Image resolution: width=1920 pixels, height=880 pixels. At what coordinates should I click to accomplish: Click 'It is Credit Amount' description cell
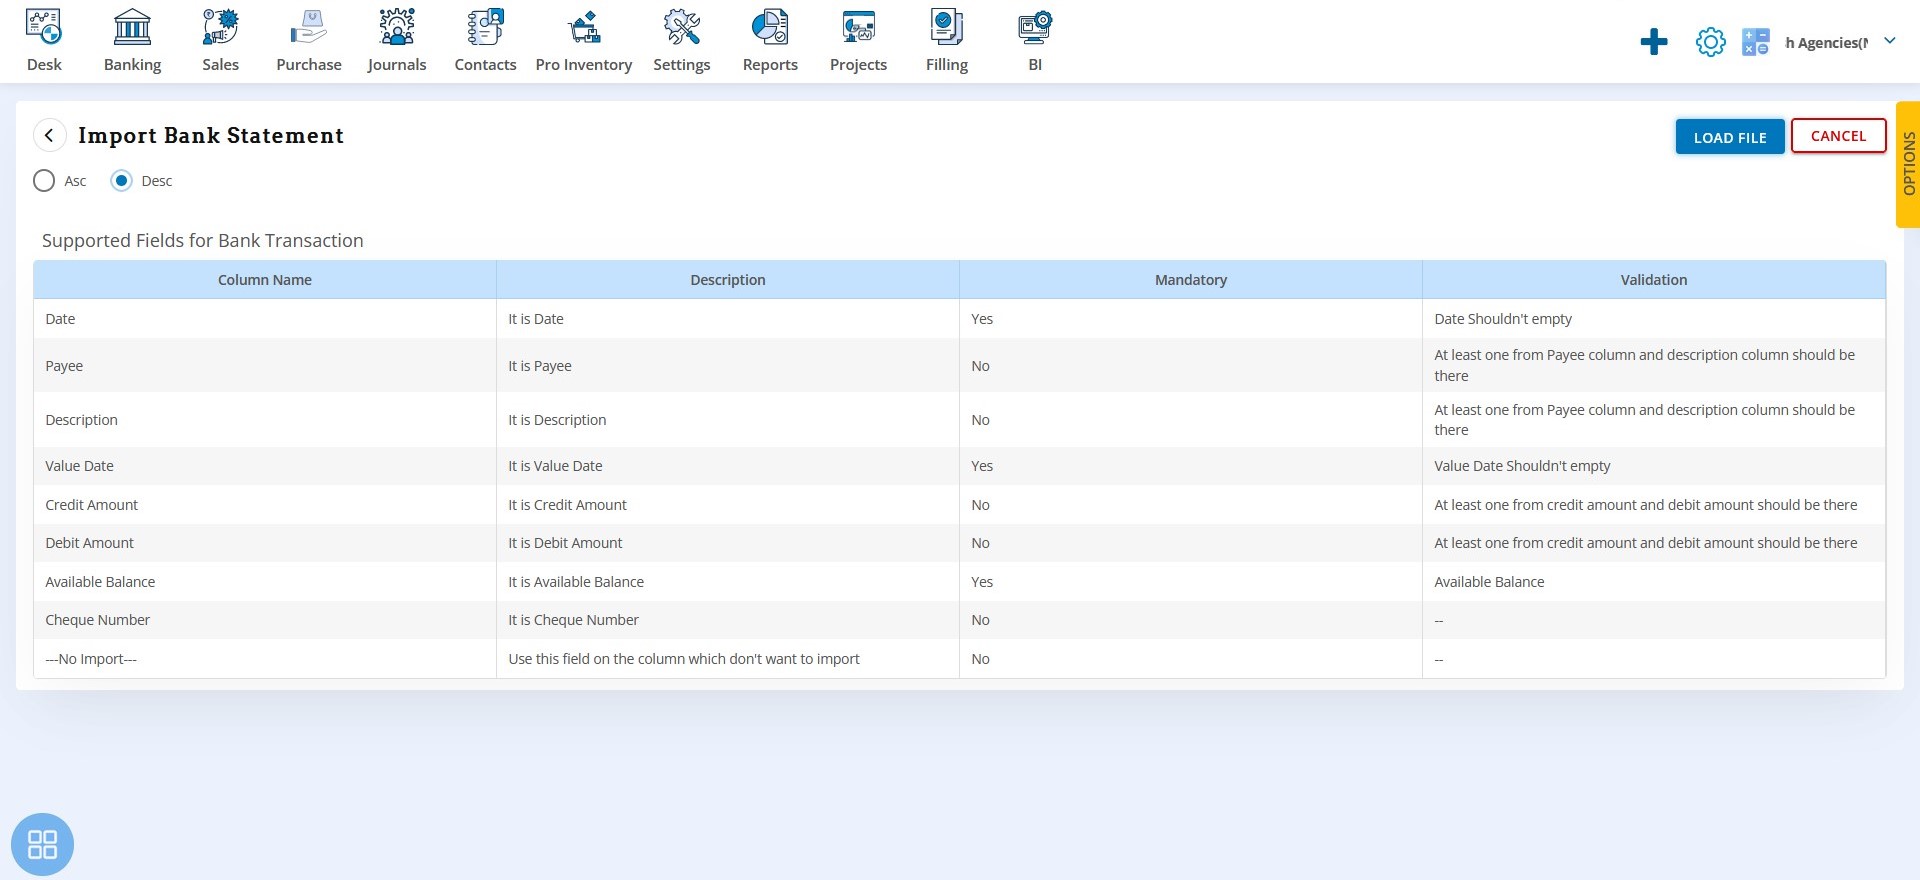728,505
